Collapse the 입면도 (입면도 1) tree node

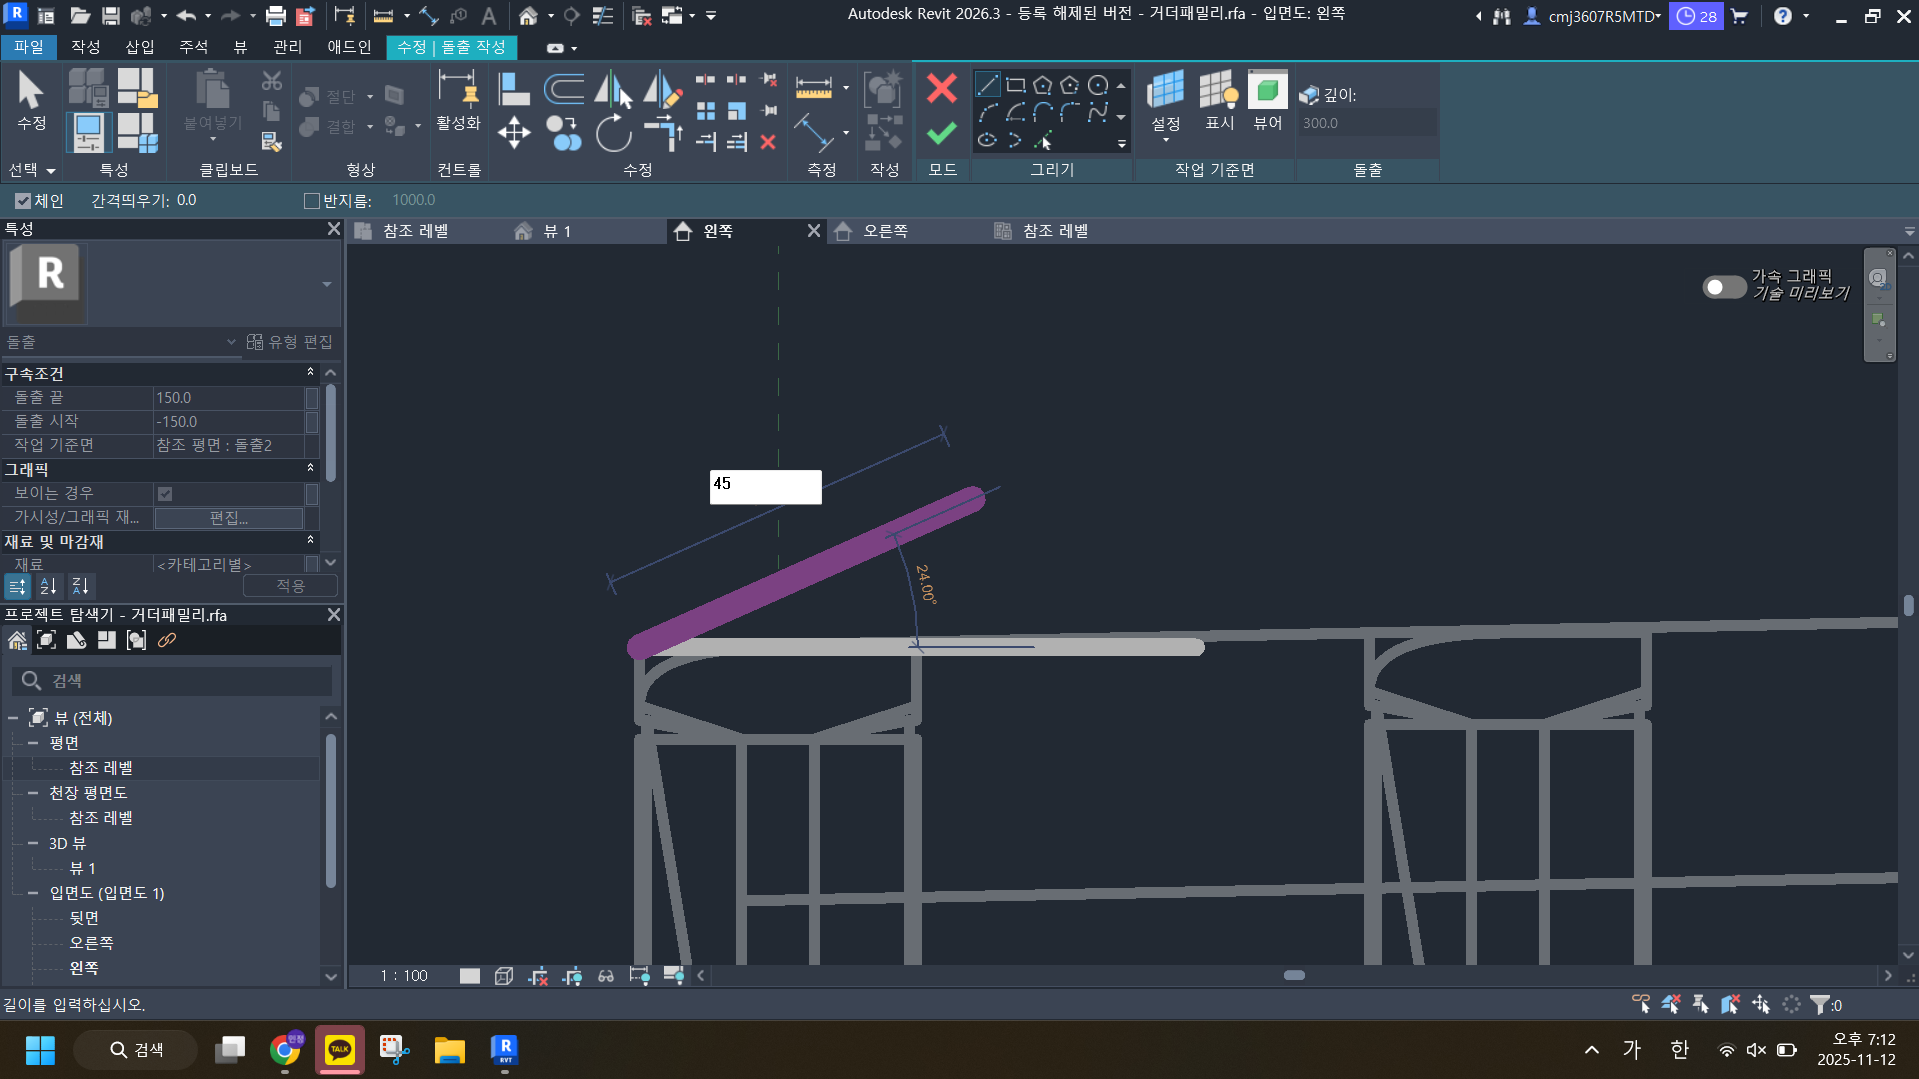tap(33, 893)
